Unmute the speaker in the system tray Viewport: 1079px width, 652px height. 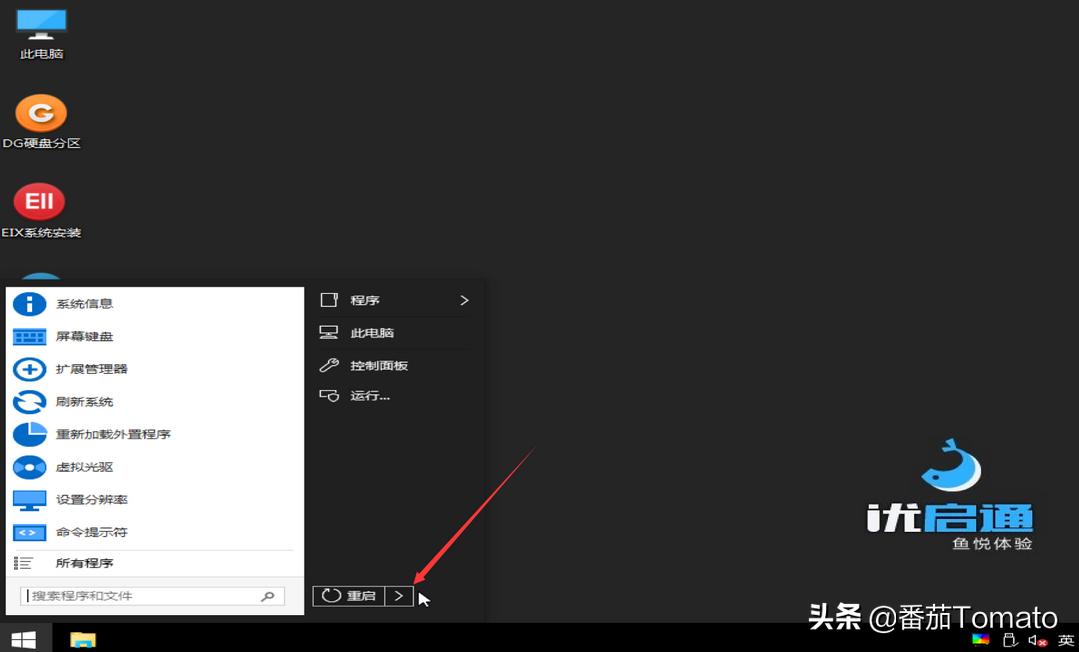pos(1036,638)
